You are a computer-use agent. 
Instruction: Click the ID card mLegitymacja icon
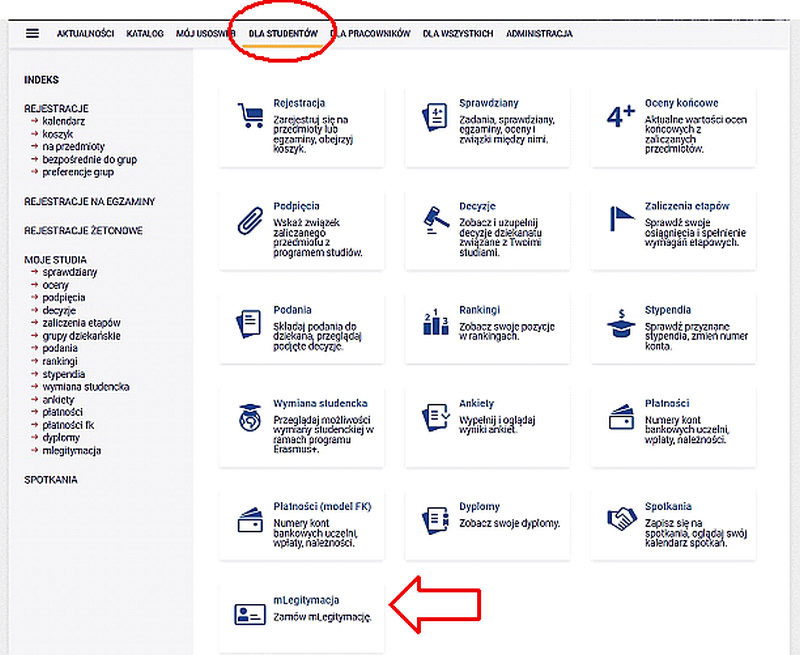(x=249, y=613)
